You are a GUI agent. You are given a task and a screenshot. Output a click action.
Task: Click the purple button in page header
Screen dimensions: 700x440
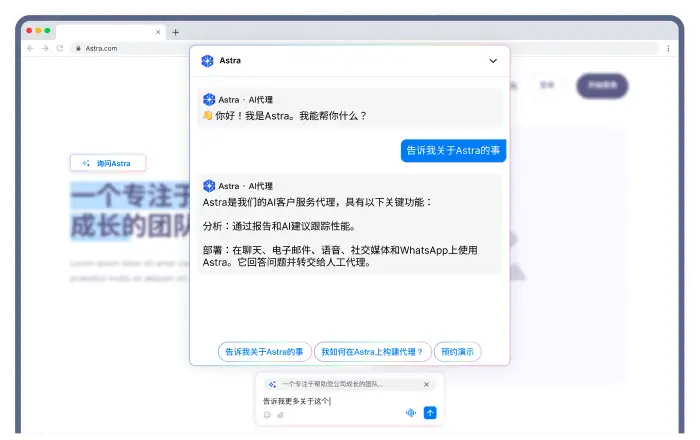pyautogui.click(x=602, y=85)
